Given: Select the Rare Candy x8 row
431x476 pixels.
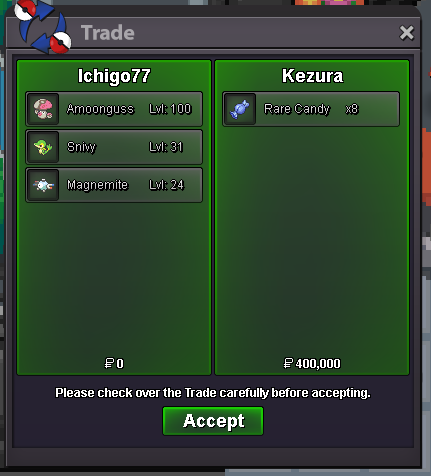Looking at the screenshot, I should [311, 109].
